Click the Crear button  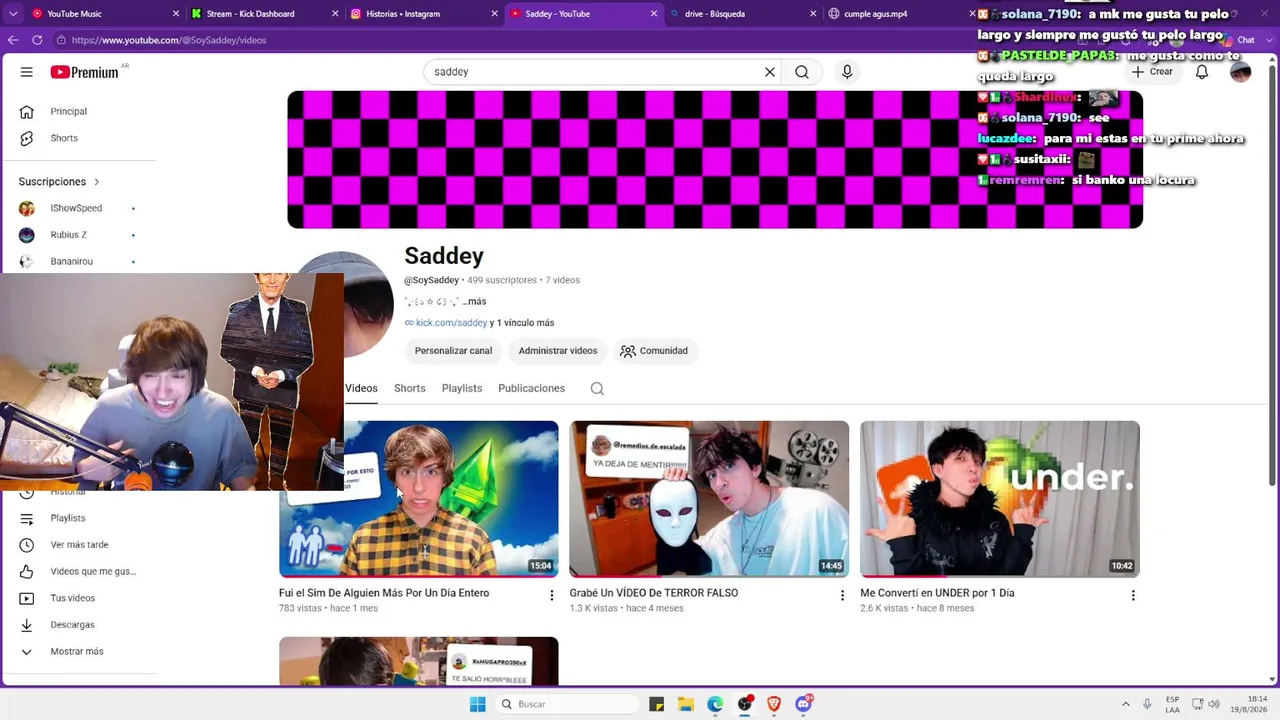[x=1152, y=72]
